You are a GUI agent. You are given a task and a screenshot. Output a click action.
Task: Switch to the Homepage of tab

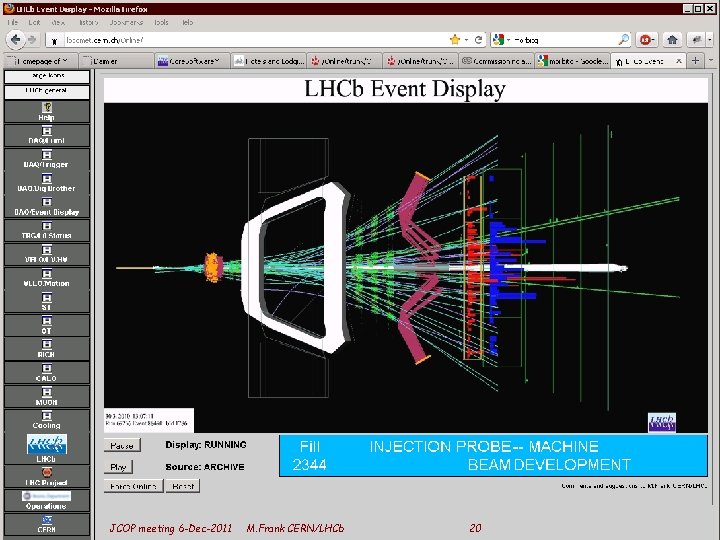tap(40, 61)
